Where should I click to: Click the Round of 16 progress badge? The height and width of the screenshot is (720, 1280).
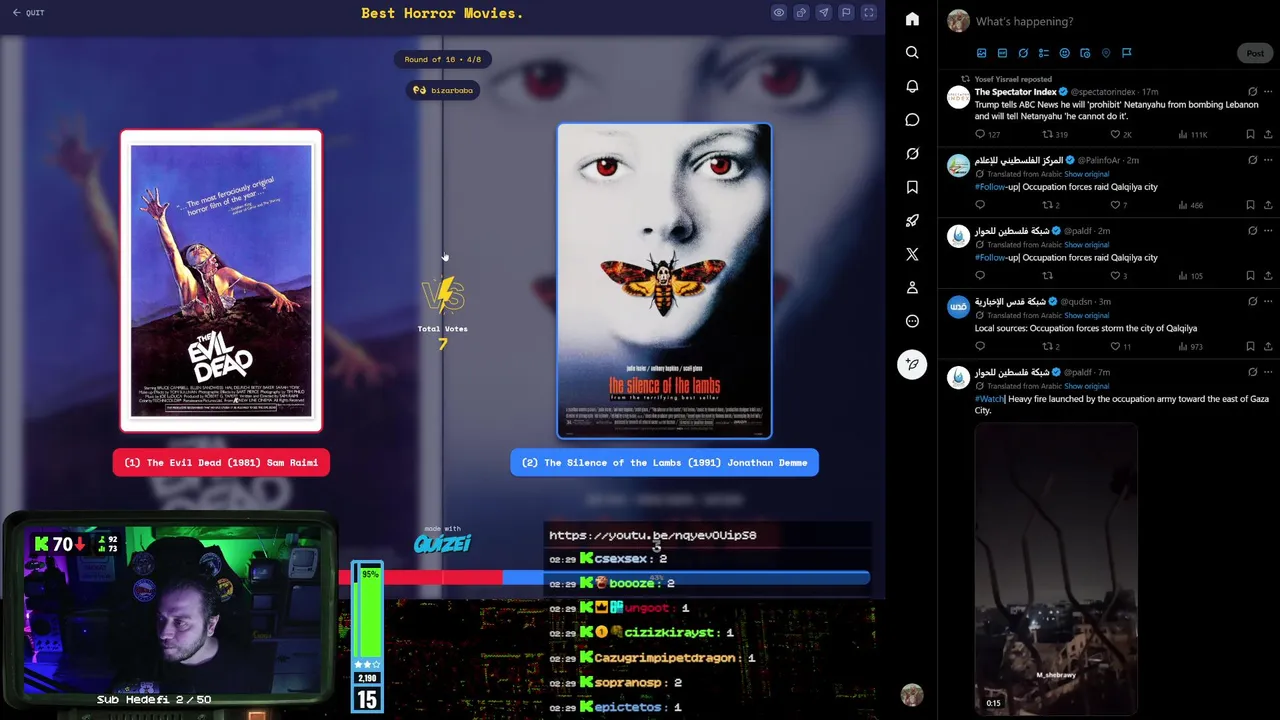(x=442, y=60)
